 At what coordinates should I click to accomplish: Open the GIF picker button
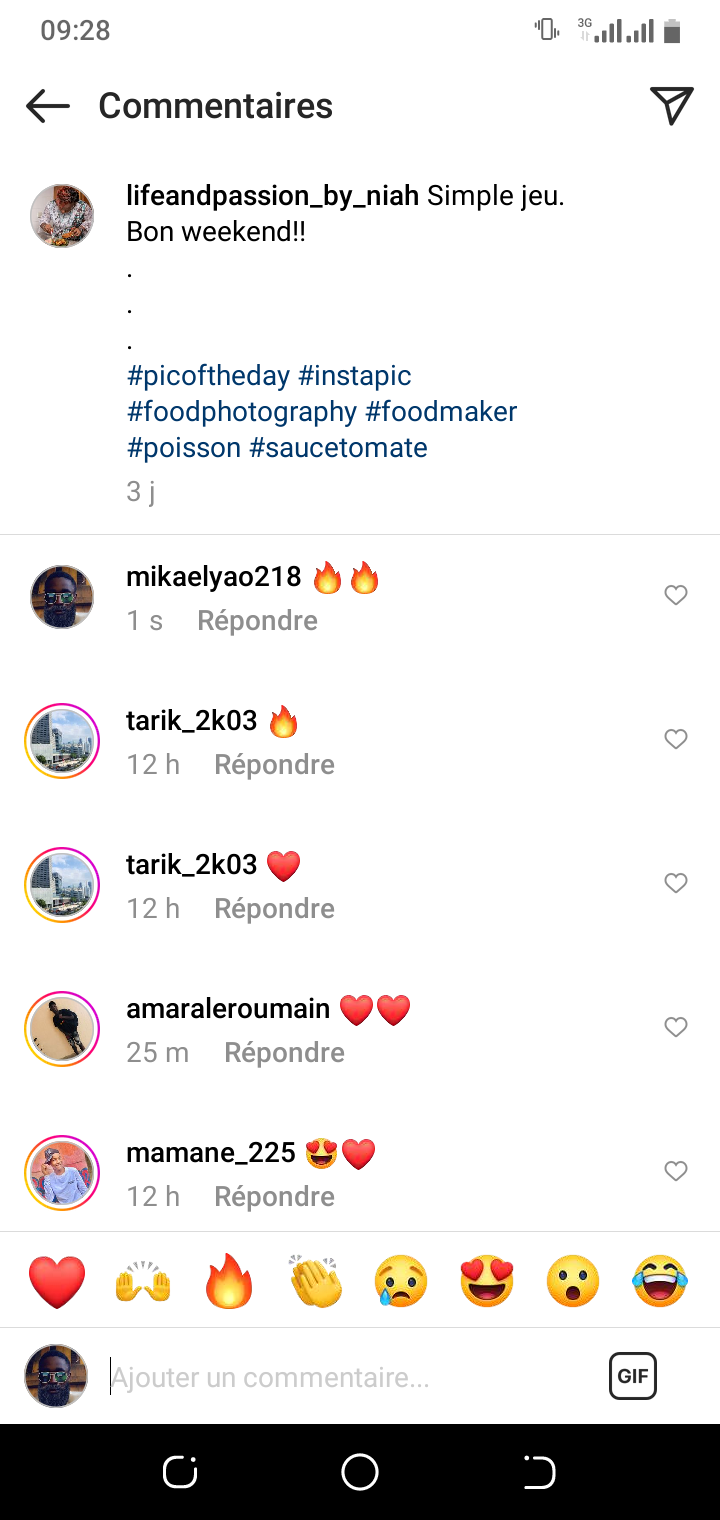click(632, 1376)
